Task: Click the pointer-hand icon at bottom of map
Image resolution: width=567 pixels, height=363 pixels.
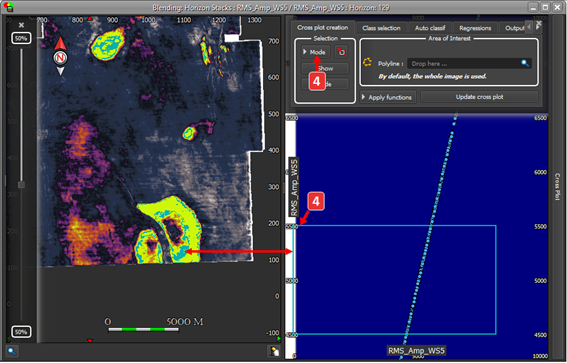Action: click(x=274, y=351)
